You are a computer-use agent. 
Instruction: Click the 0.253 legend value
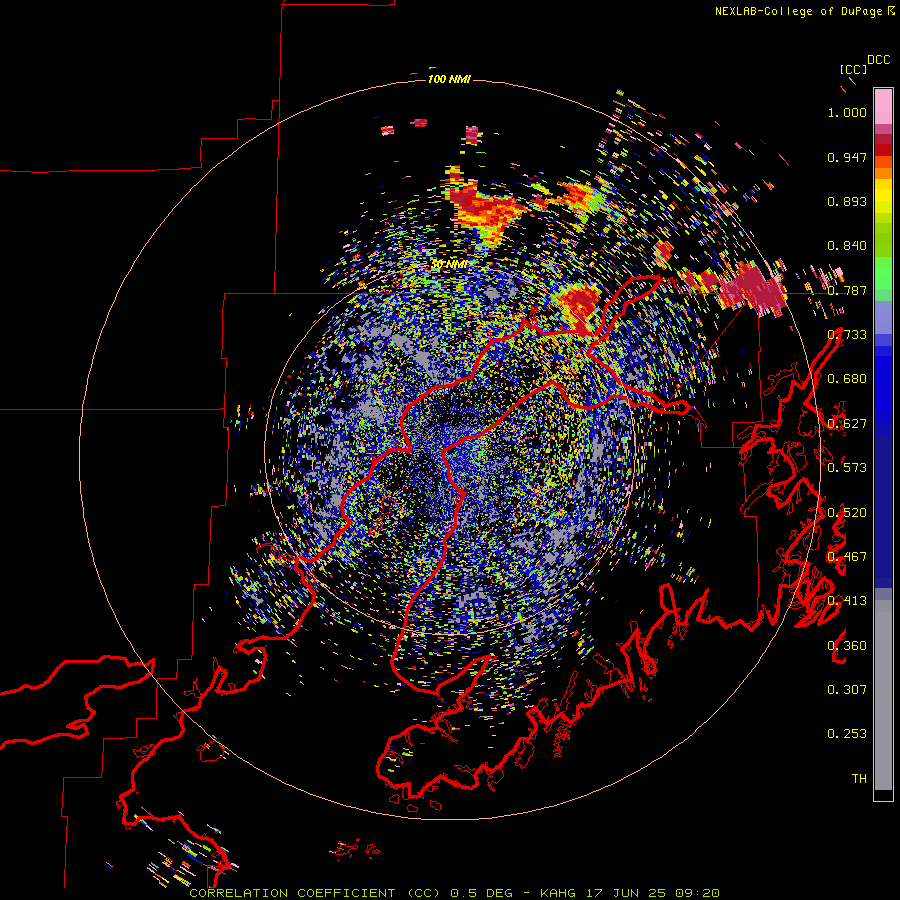pos(847,734)
